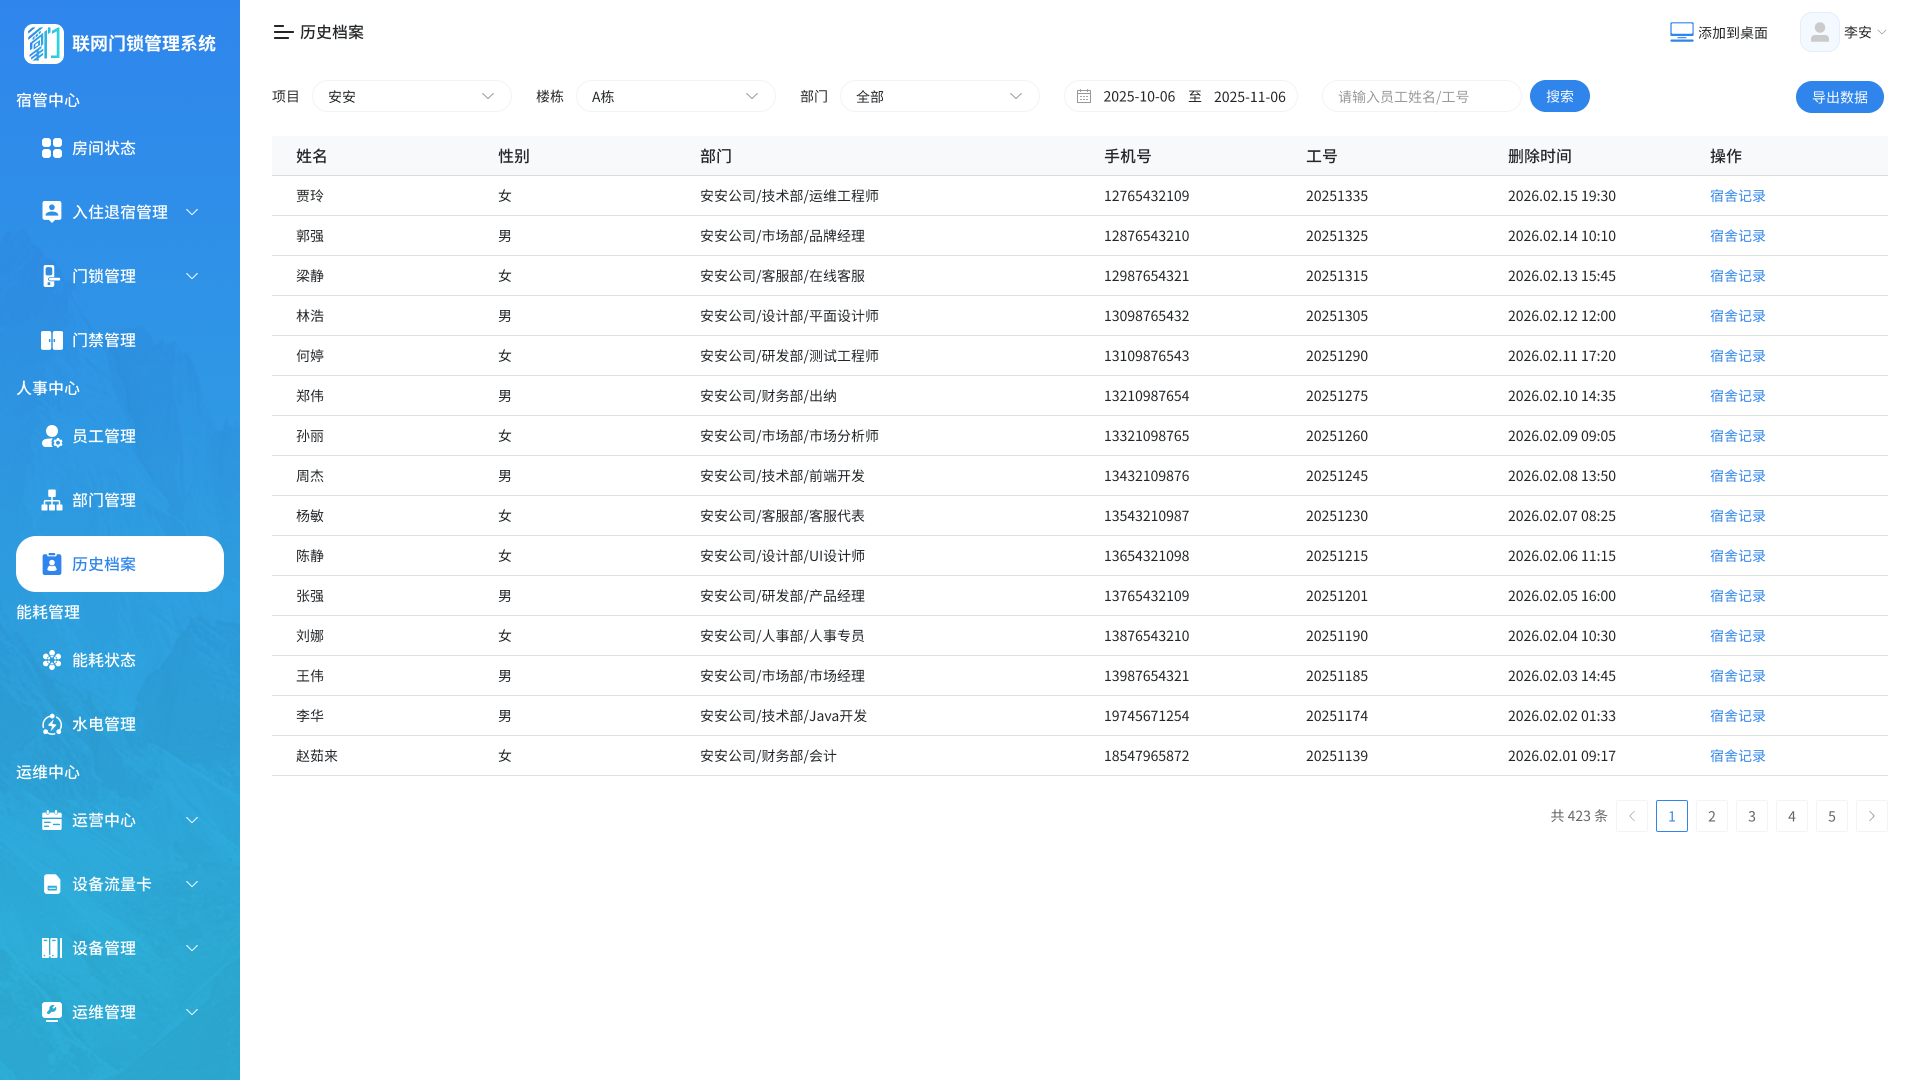Image resolution: width=1920 pixels, height=1080 pixels.
Task: Expand the 设备流量卡 submenu
Action: point(120,884)
